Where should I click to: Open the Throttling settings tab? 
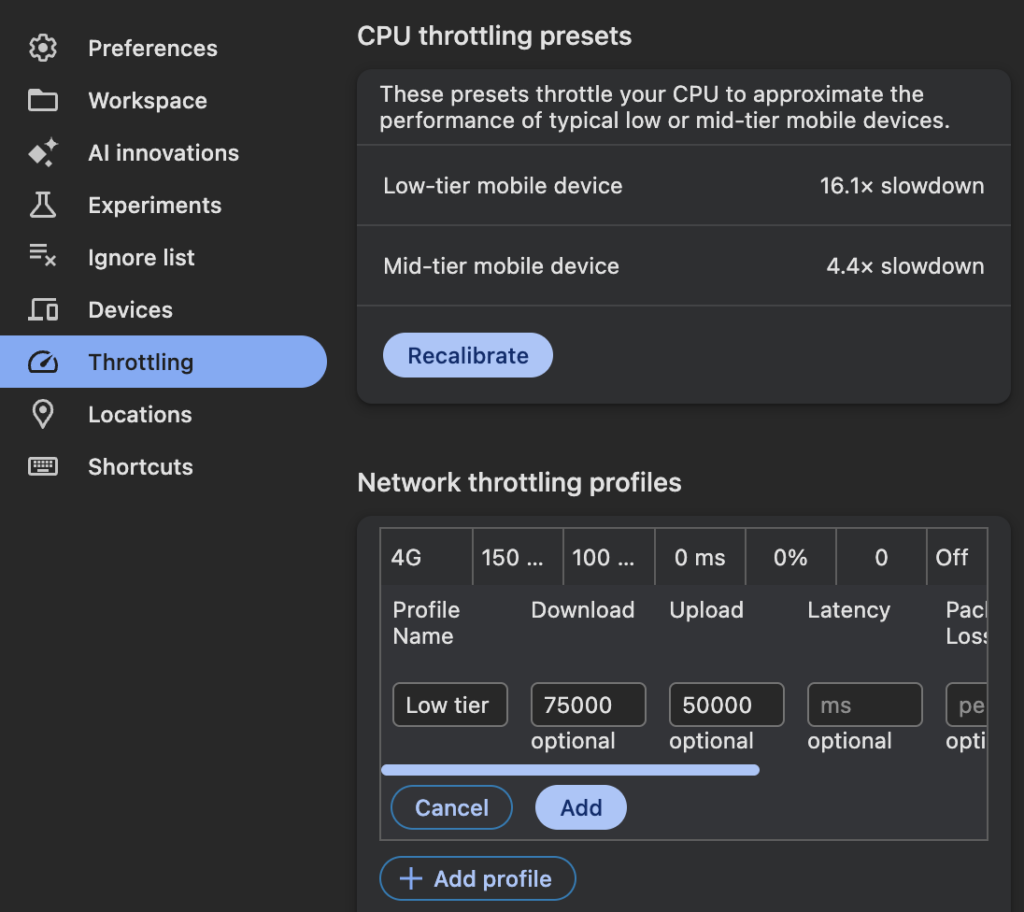coord(140,362)
